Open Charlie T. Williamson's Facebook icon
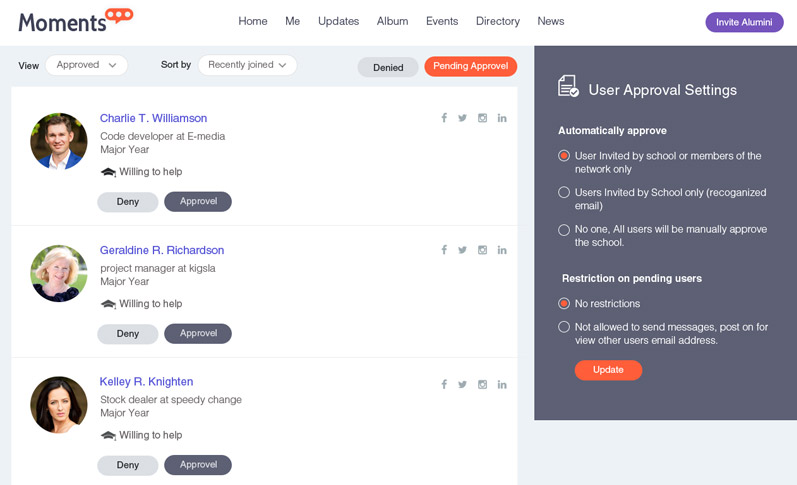Viewport: 797px width, 485px height. click(x=444, y=118)
